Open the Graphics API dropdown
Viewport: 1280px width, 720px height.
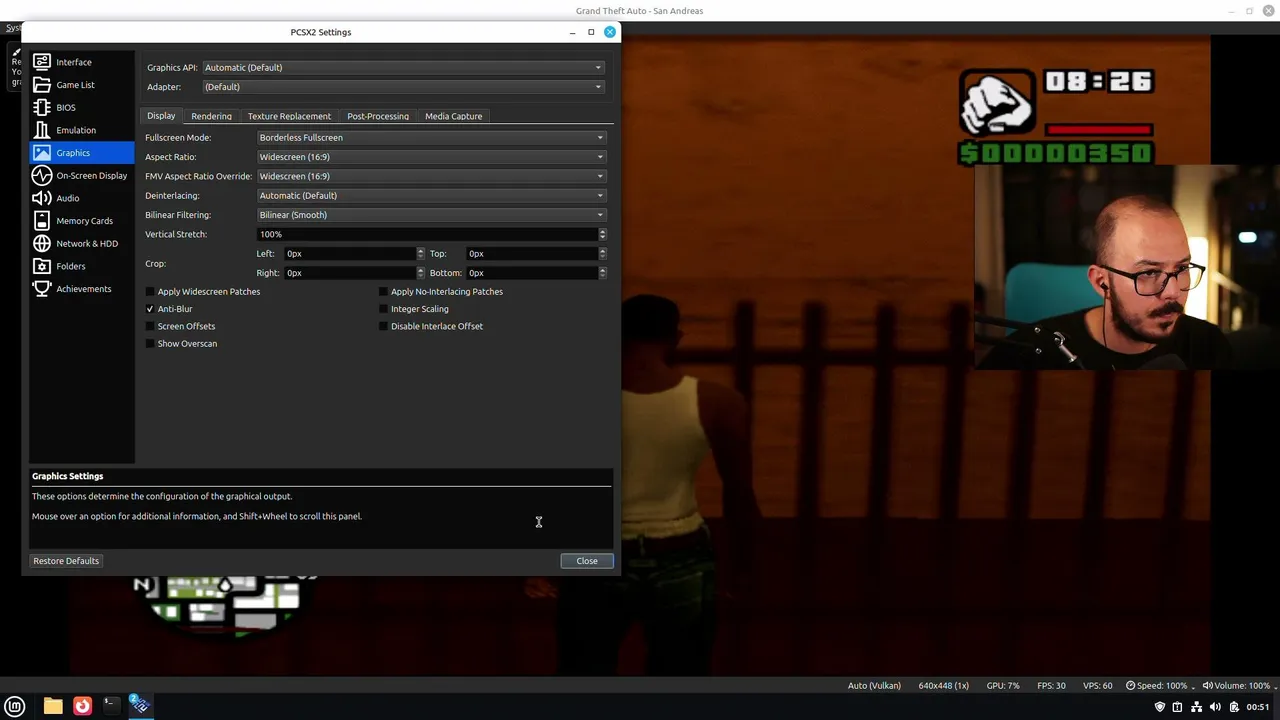403,68
